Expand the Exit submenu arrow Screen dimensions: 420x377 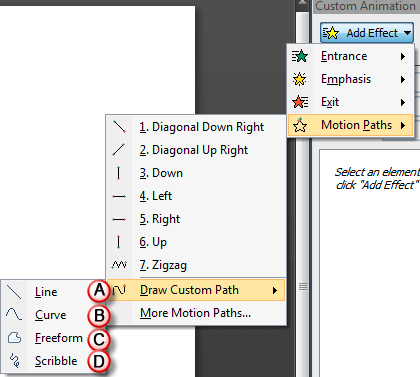pyautogui.click(x=403, y=102)
